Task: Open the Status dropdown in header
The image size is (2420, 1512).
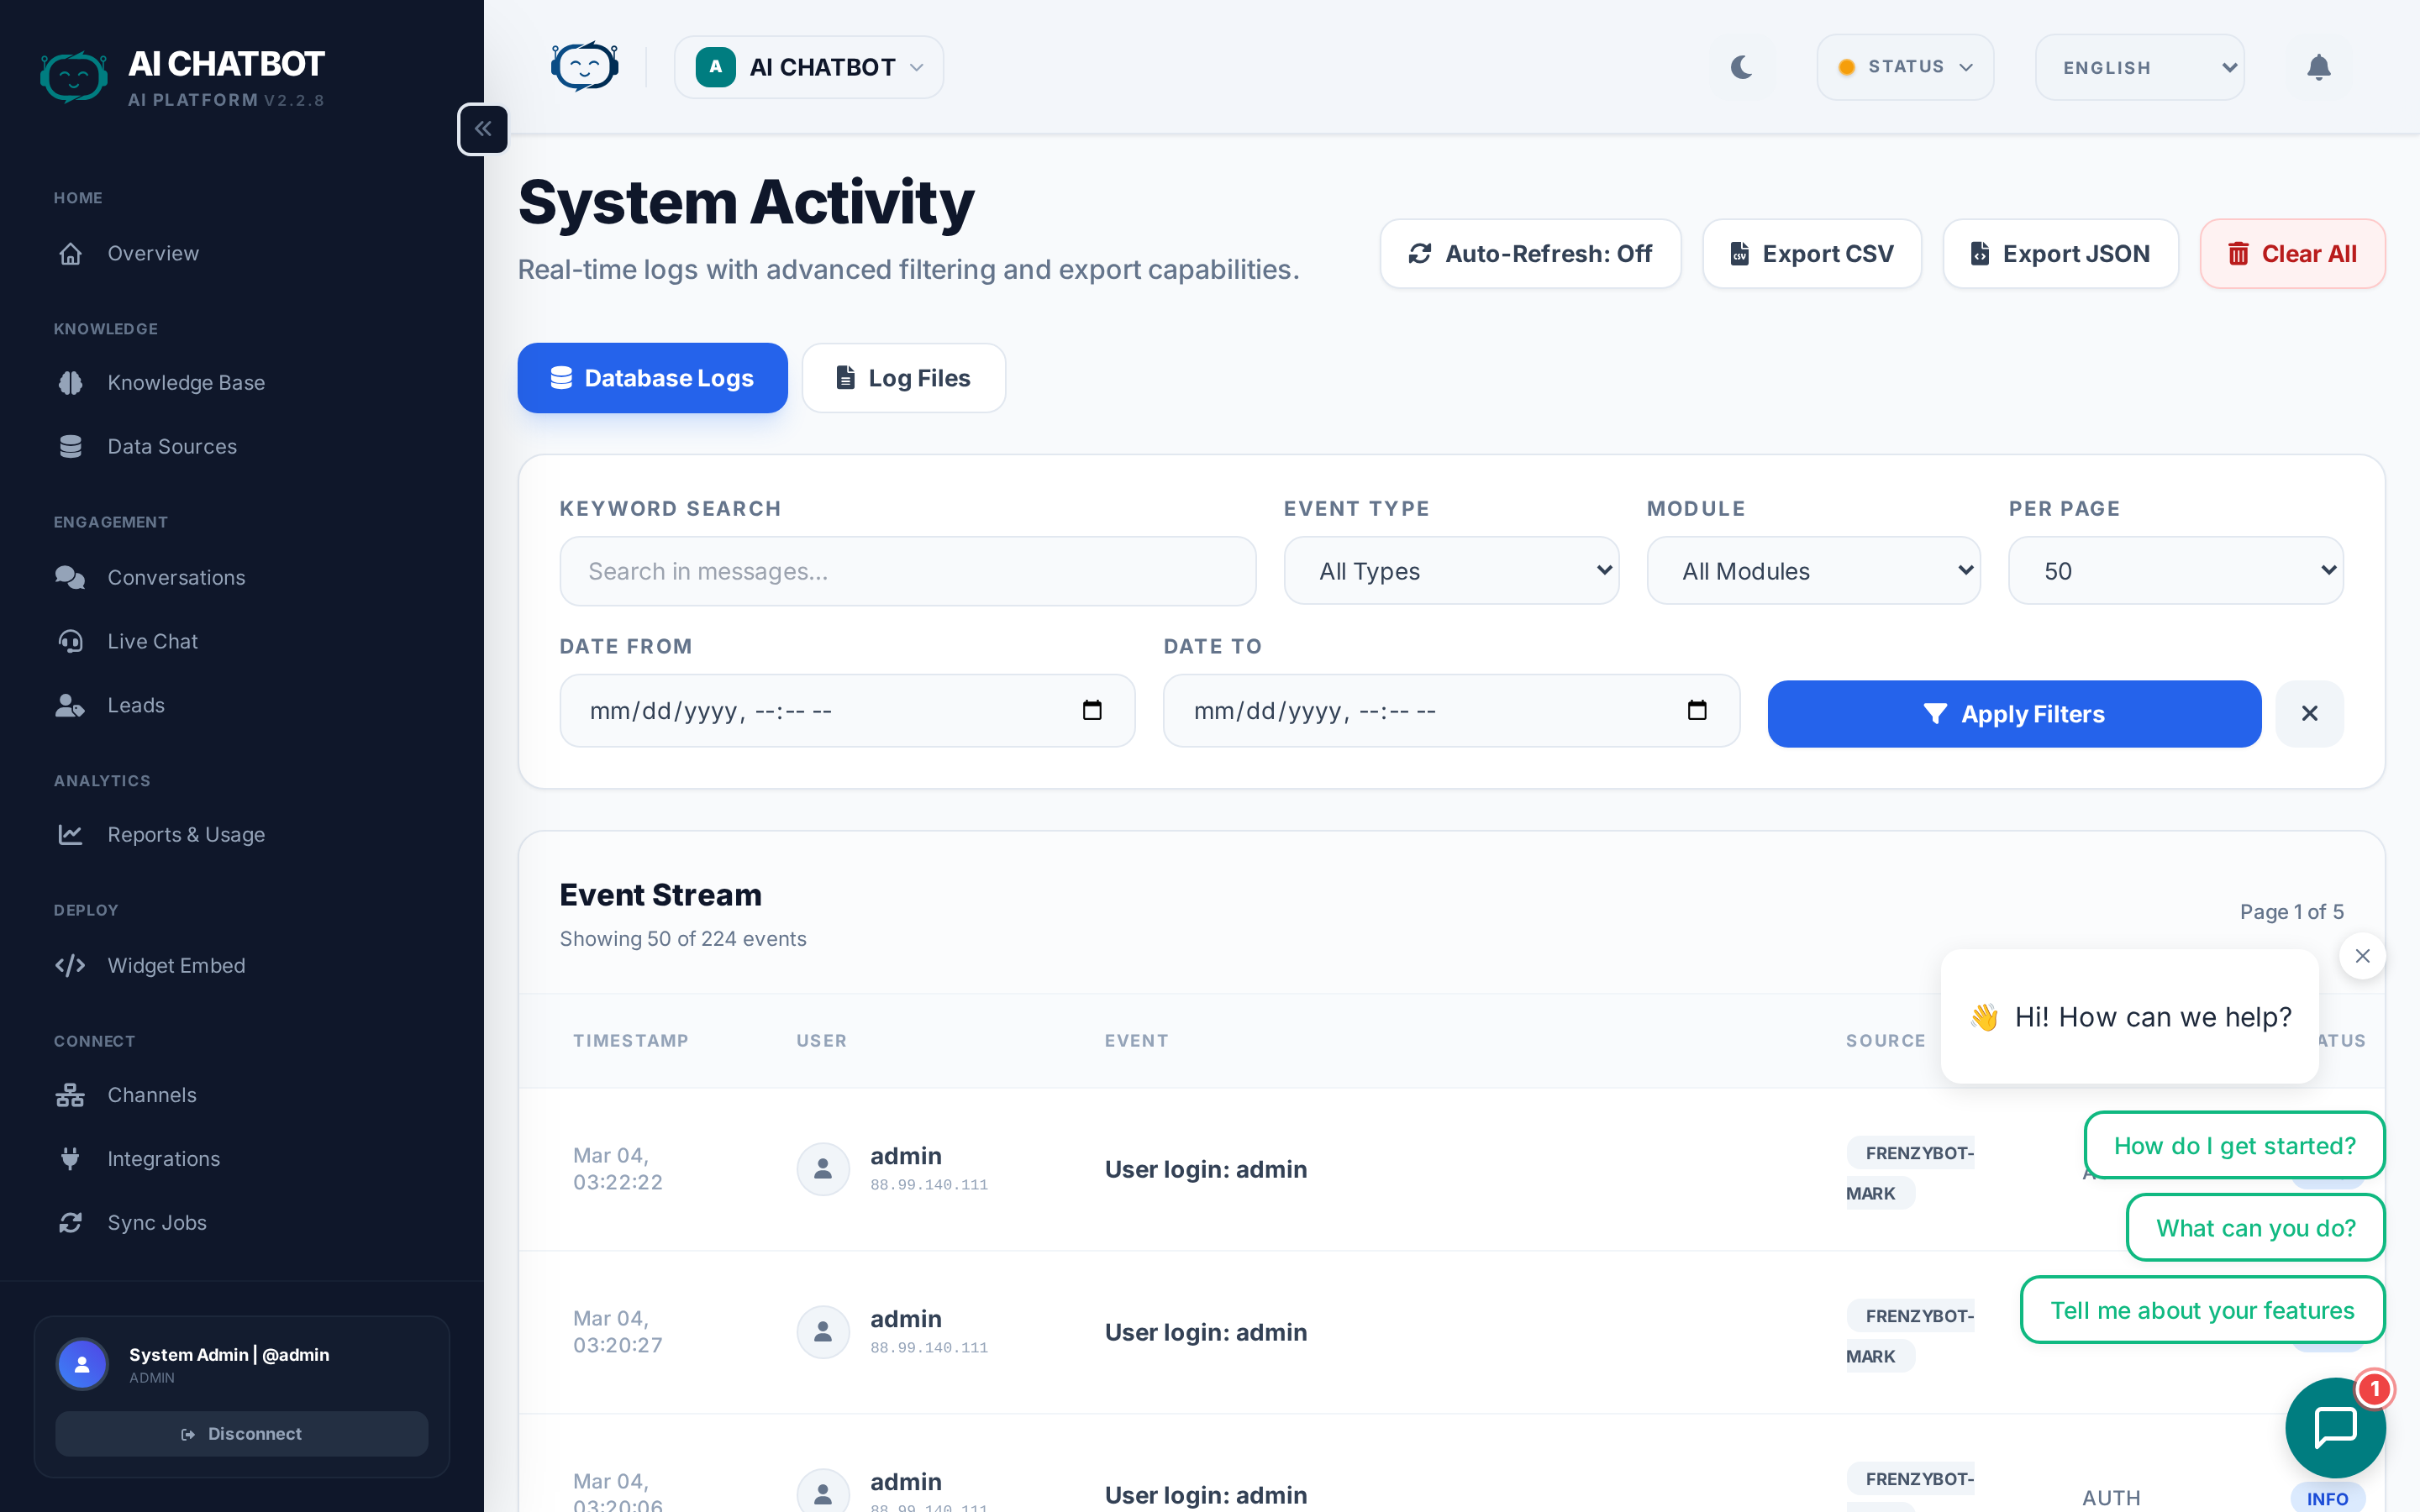Action: (x=1905, y=67)
